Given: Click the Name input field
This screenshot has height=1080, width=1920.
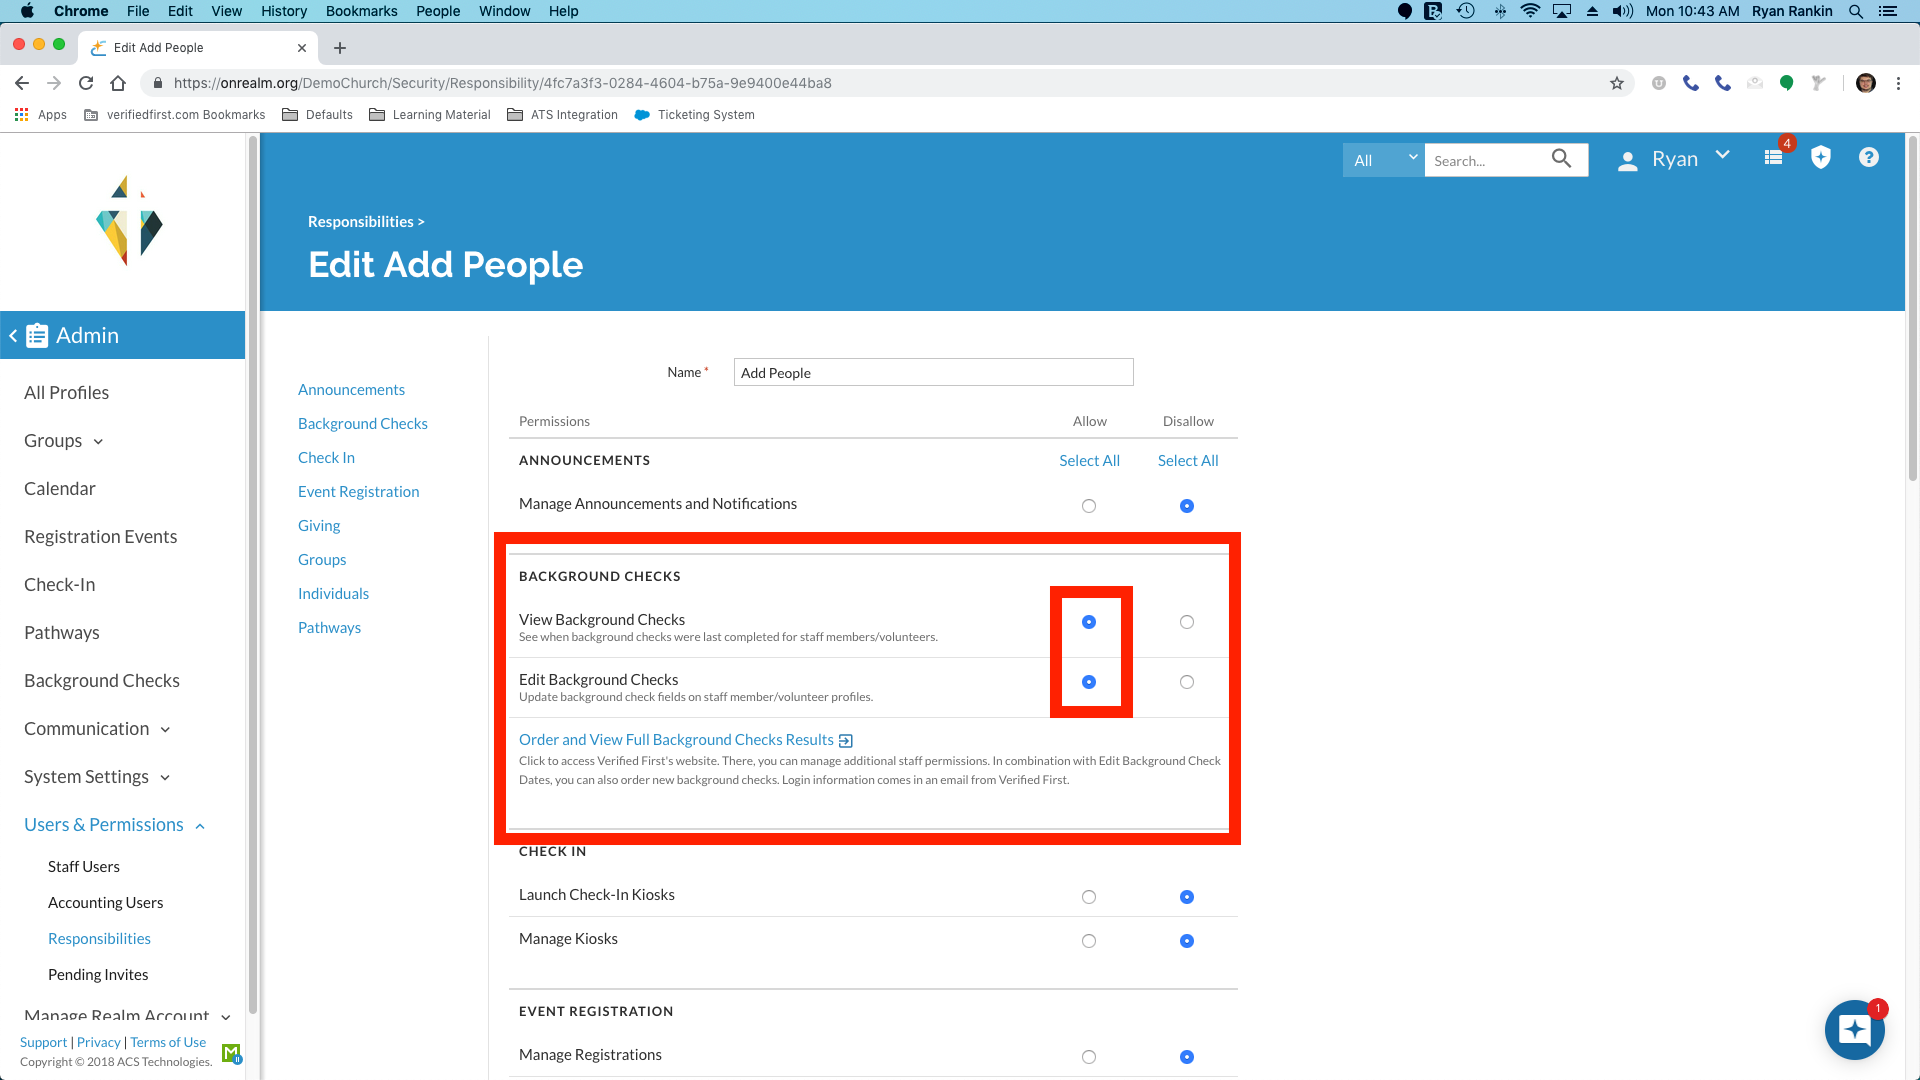Looking at the screenshot, I should coord(932,373).
